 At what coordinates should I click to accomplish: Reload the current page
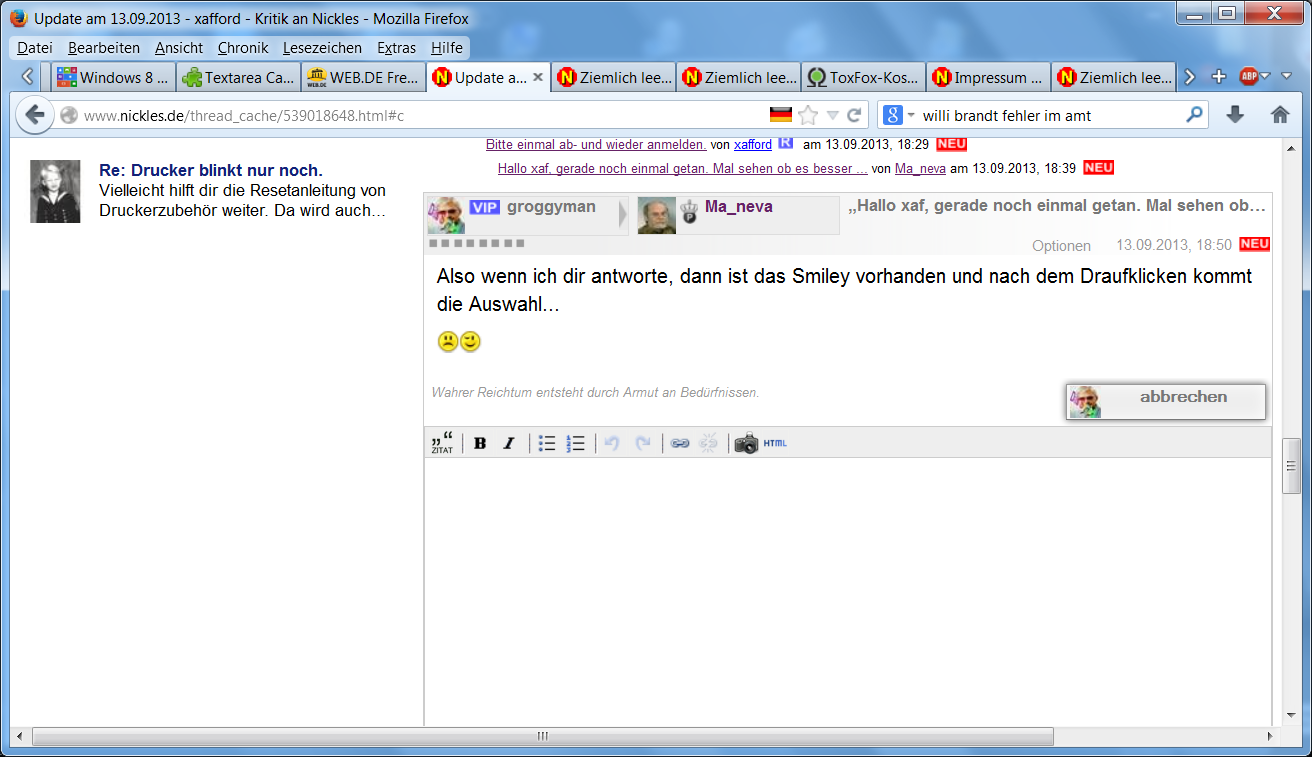(x=854, y=115)
